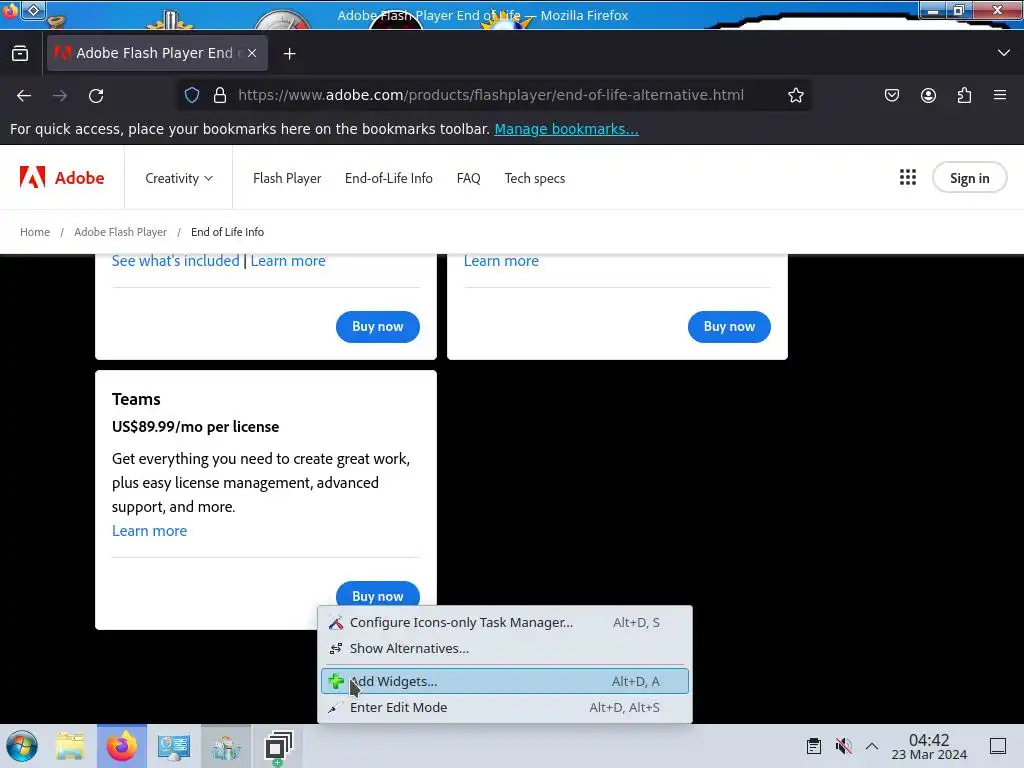The height and width of the screenshot is (768, 1024).
Task: Open Firefox View in tab bar
Action: (x=20, y=53)
